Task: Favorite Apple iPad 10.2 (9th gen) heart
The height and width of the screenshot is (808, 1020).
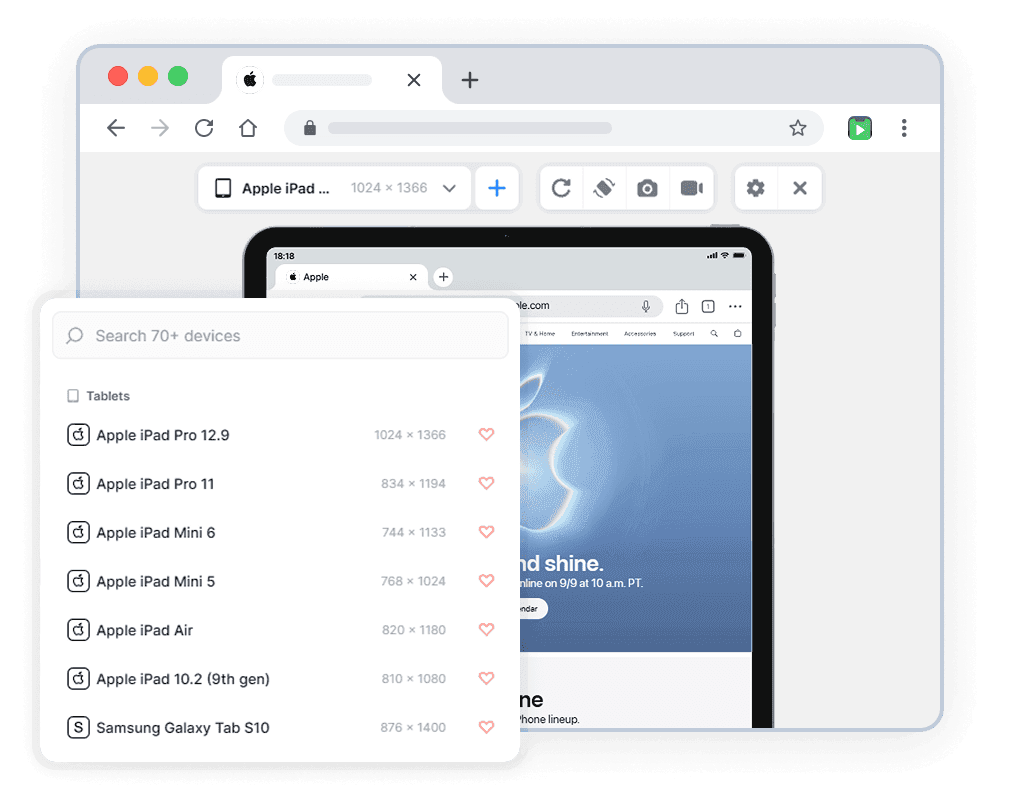Action: point(487,678)
